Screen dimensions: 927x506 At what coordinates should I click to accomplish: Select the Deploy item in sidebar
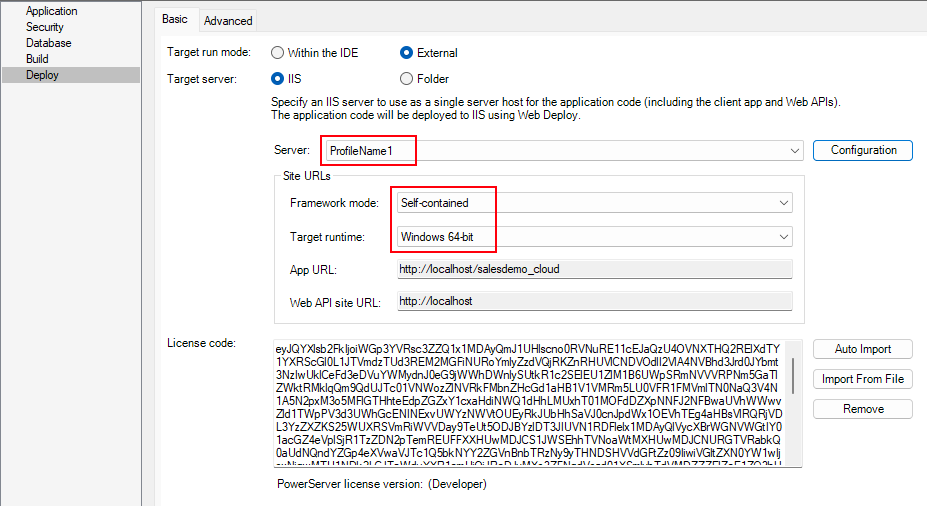coord(42,75)
